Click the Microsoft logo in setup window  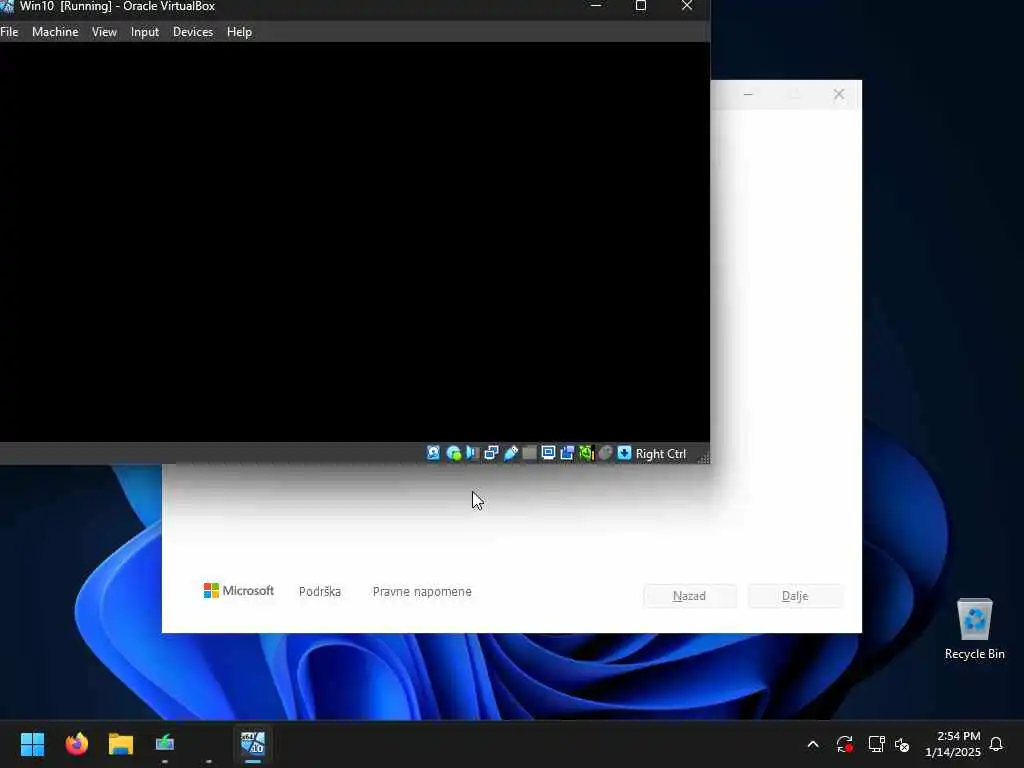pyautogui.click(x=239, y=590)
